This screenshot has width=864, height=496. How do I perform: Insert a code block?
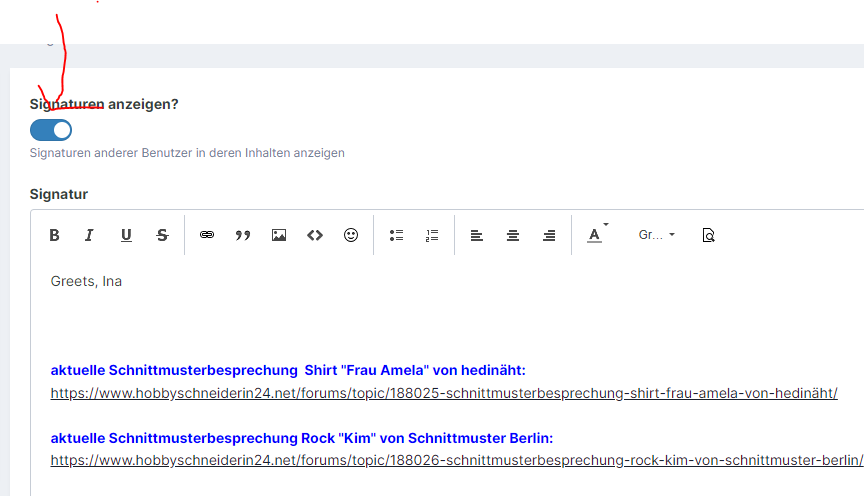315,235
